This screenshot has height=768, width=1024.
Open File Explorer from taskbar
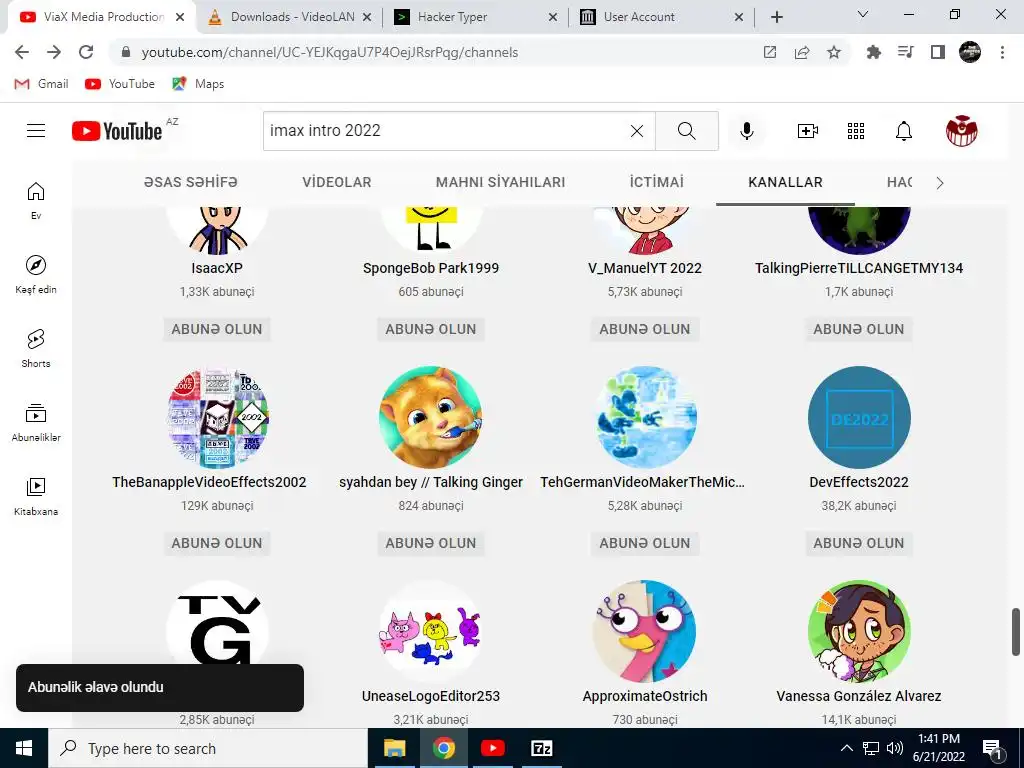pos(394,748)
